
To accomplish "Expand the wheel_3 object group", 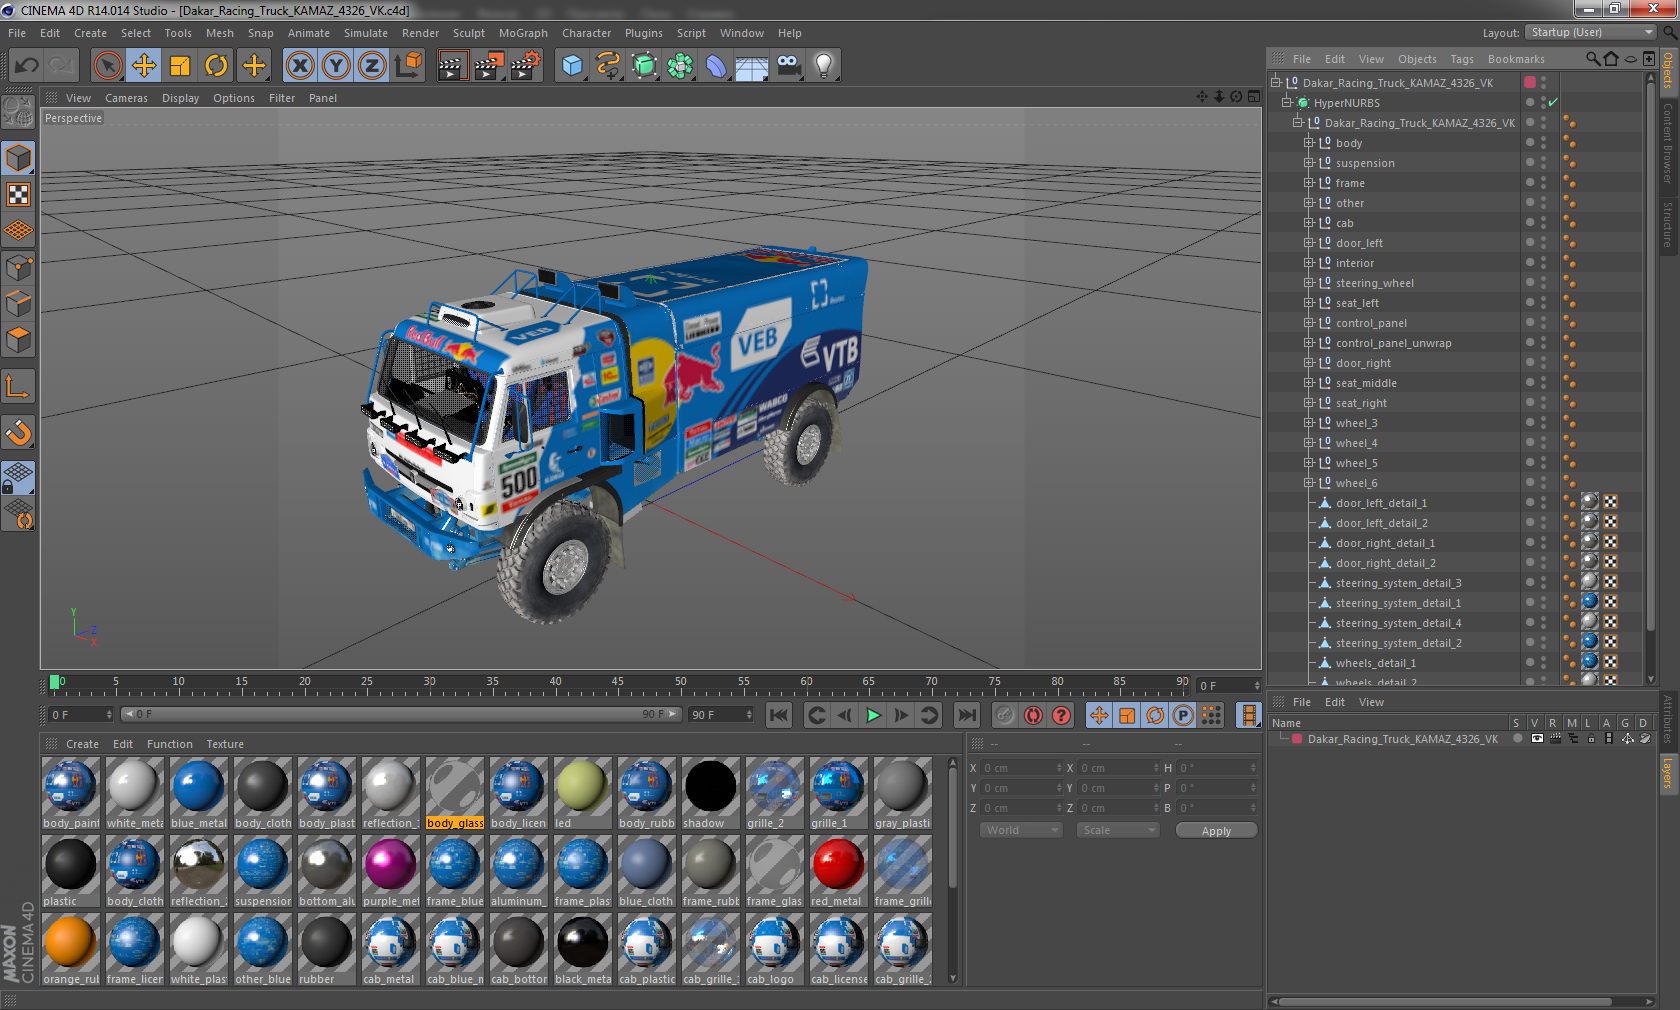I will tap(1308, 423).
